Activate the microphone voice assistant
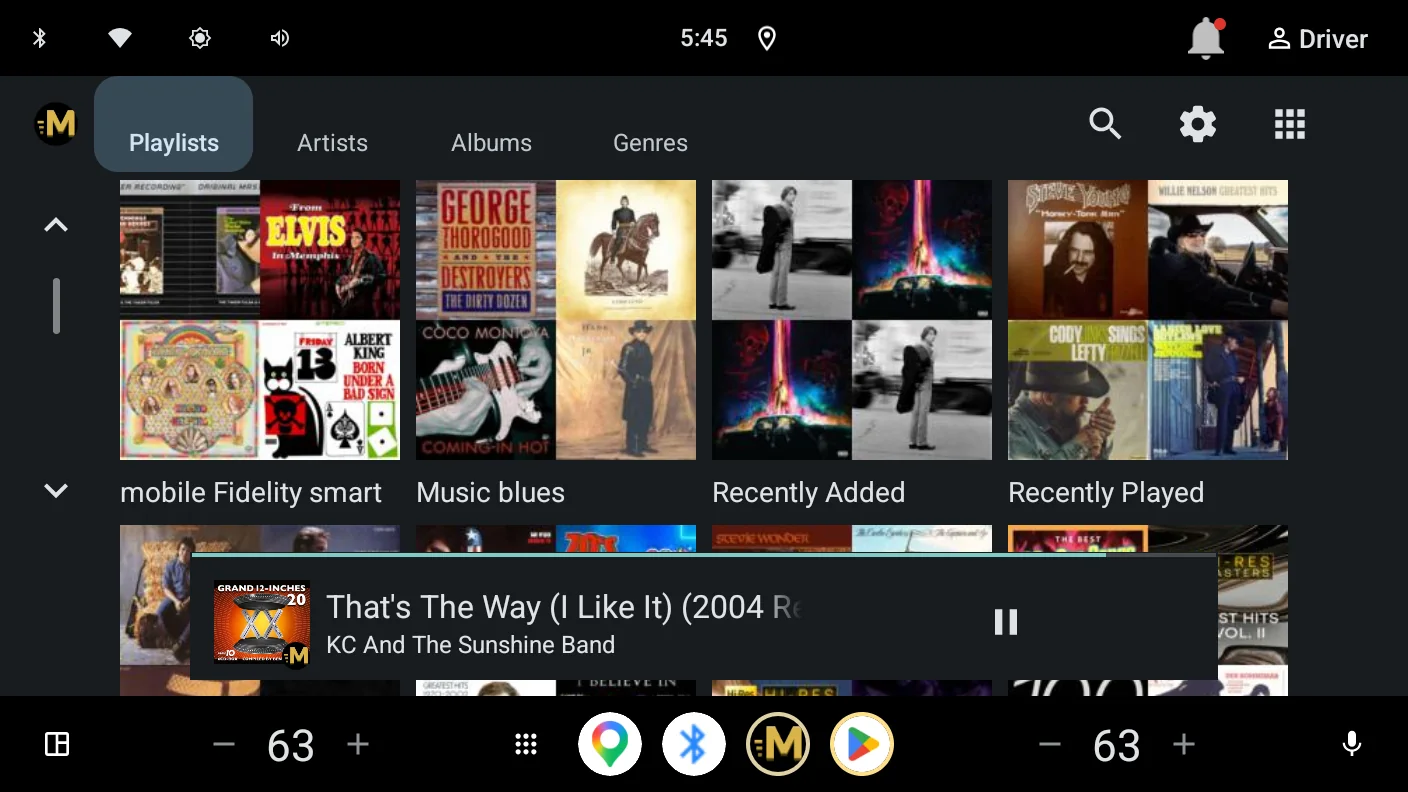 pyautogui.click(x=1351, y=744)
